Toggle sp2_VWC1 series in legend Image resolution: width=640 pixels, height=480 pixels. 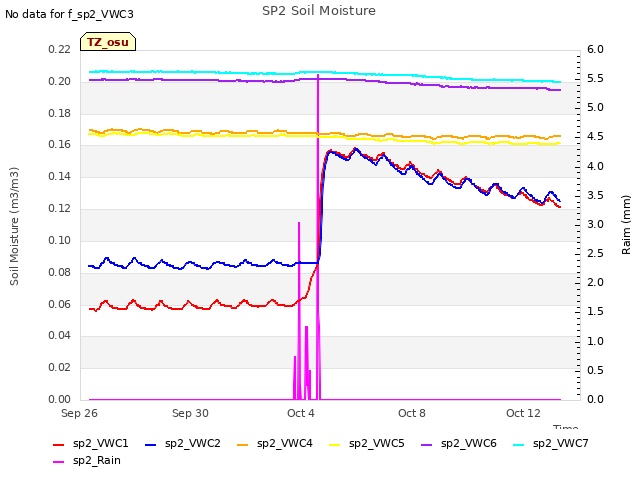click(x=91, y=444)
